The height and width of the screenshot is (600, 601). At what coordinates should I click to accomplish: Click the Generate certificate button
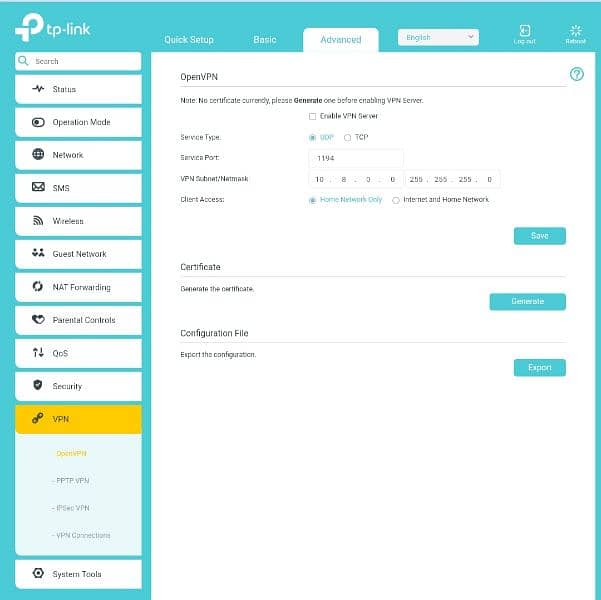[x=527, y=302]
